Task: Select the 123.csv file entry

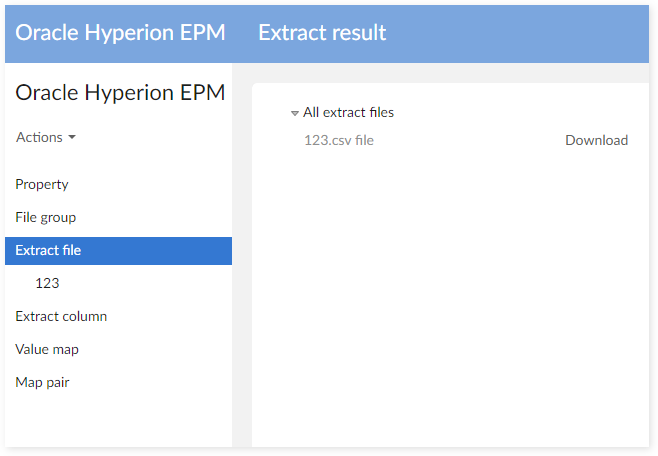Action: tap(339, 140)
